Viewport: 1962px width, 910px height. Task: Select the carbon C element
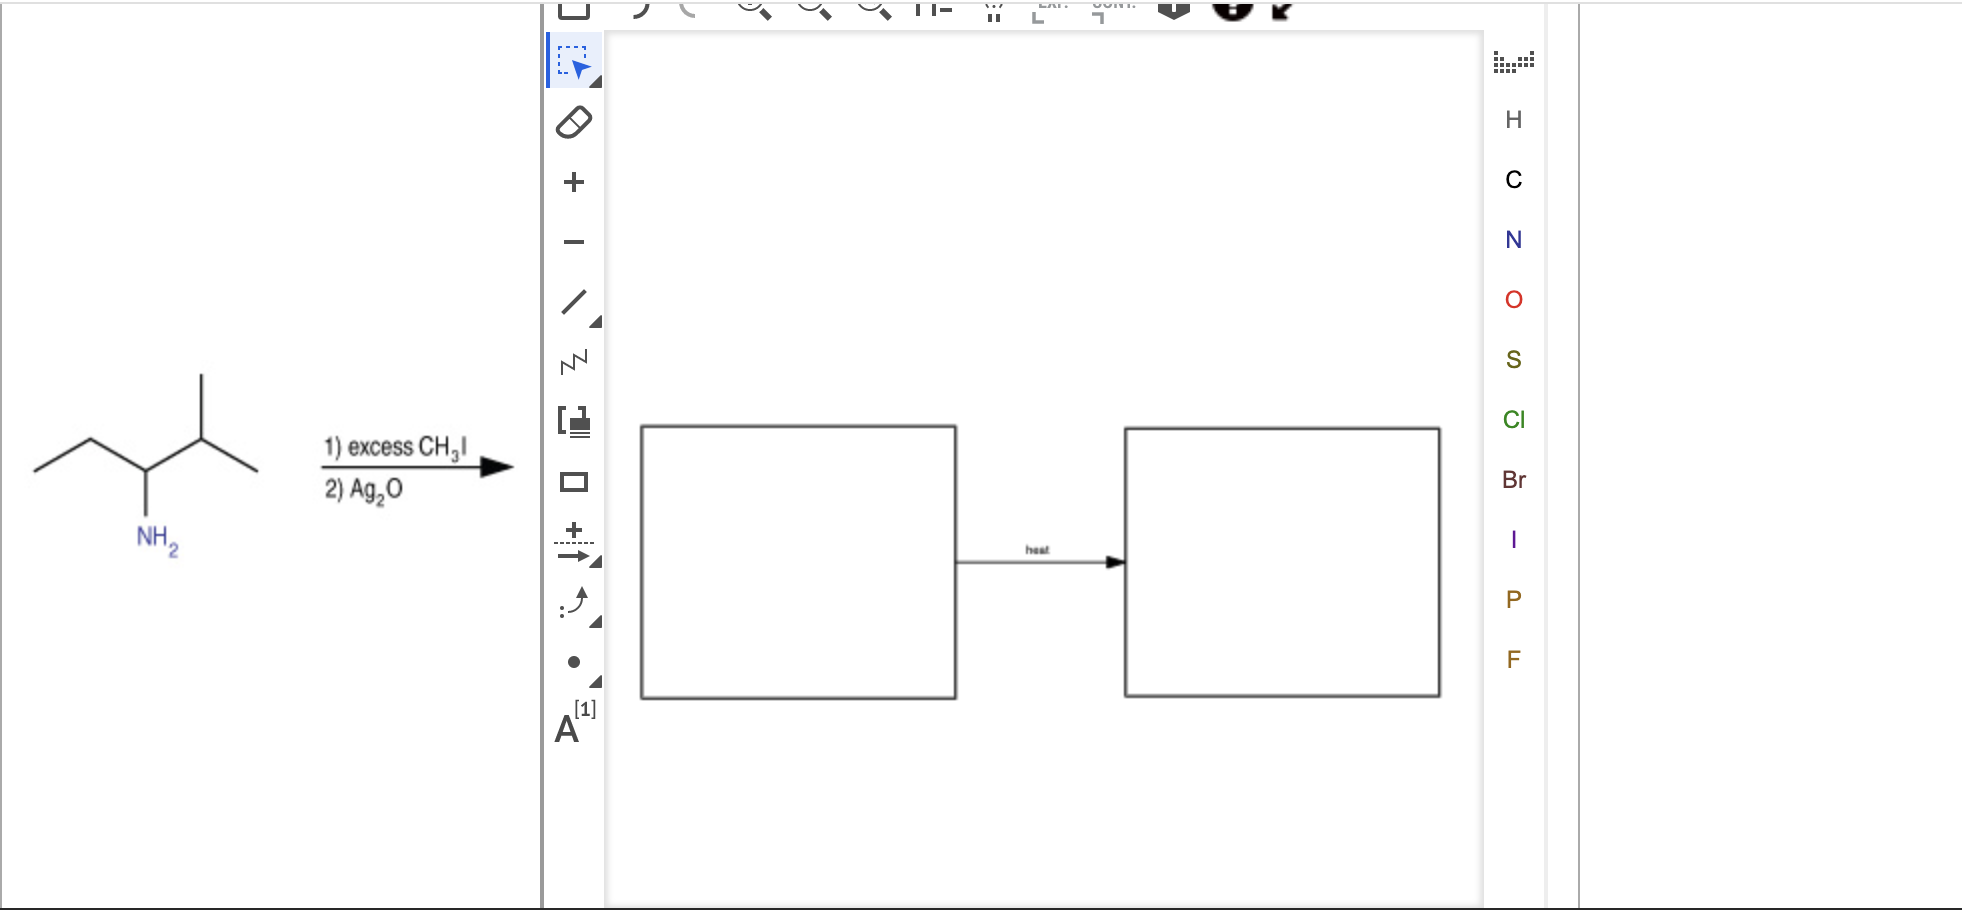[1513, 180]
